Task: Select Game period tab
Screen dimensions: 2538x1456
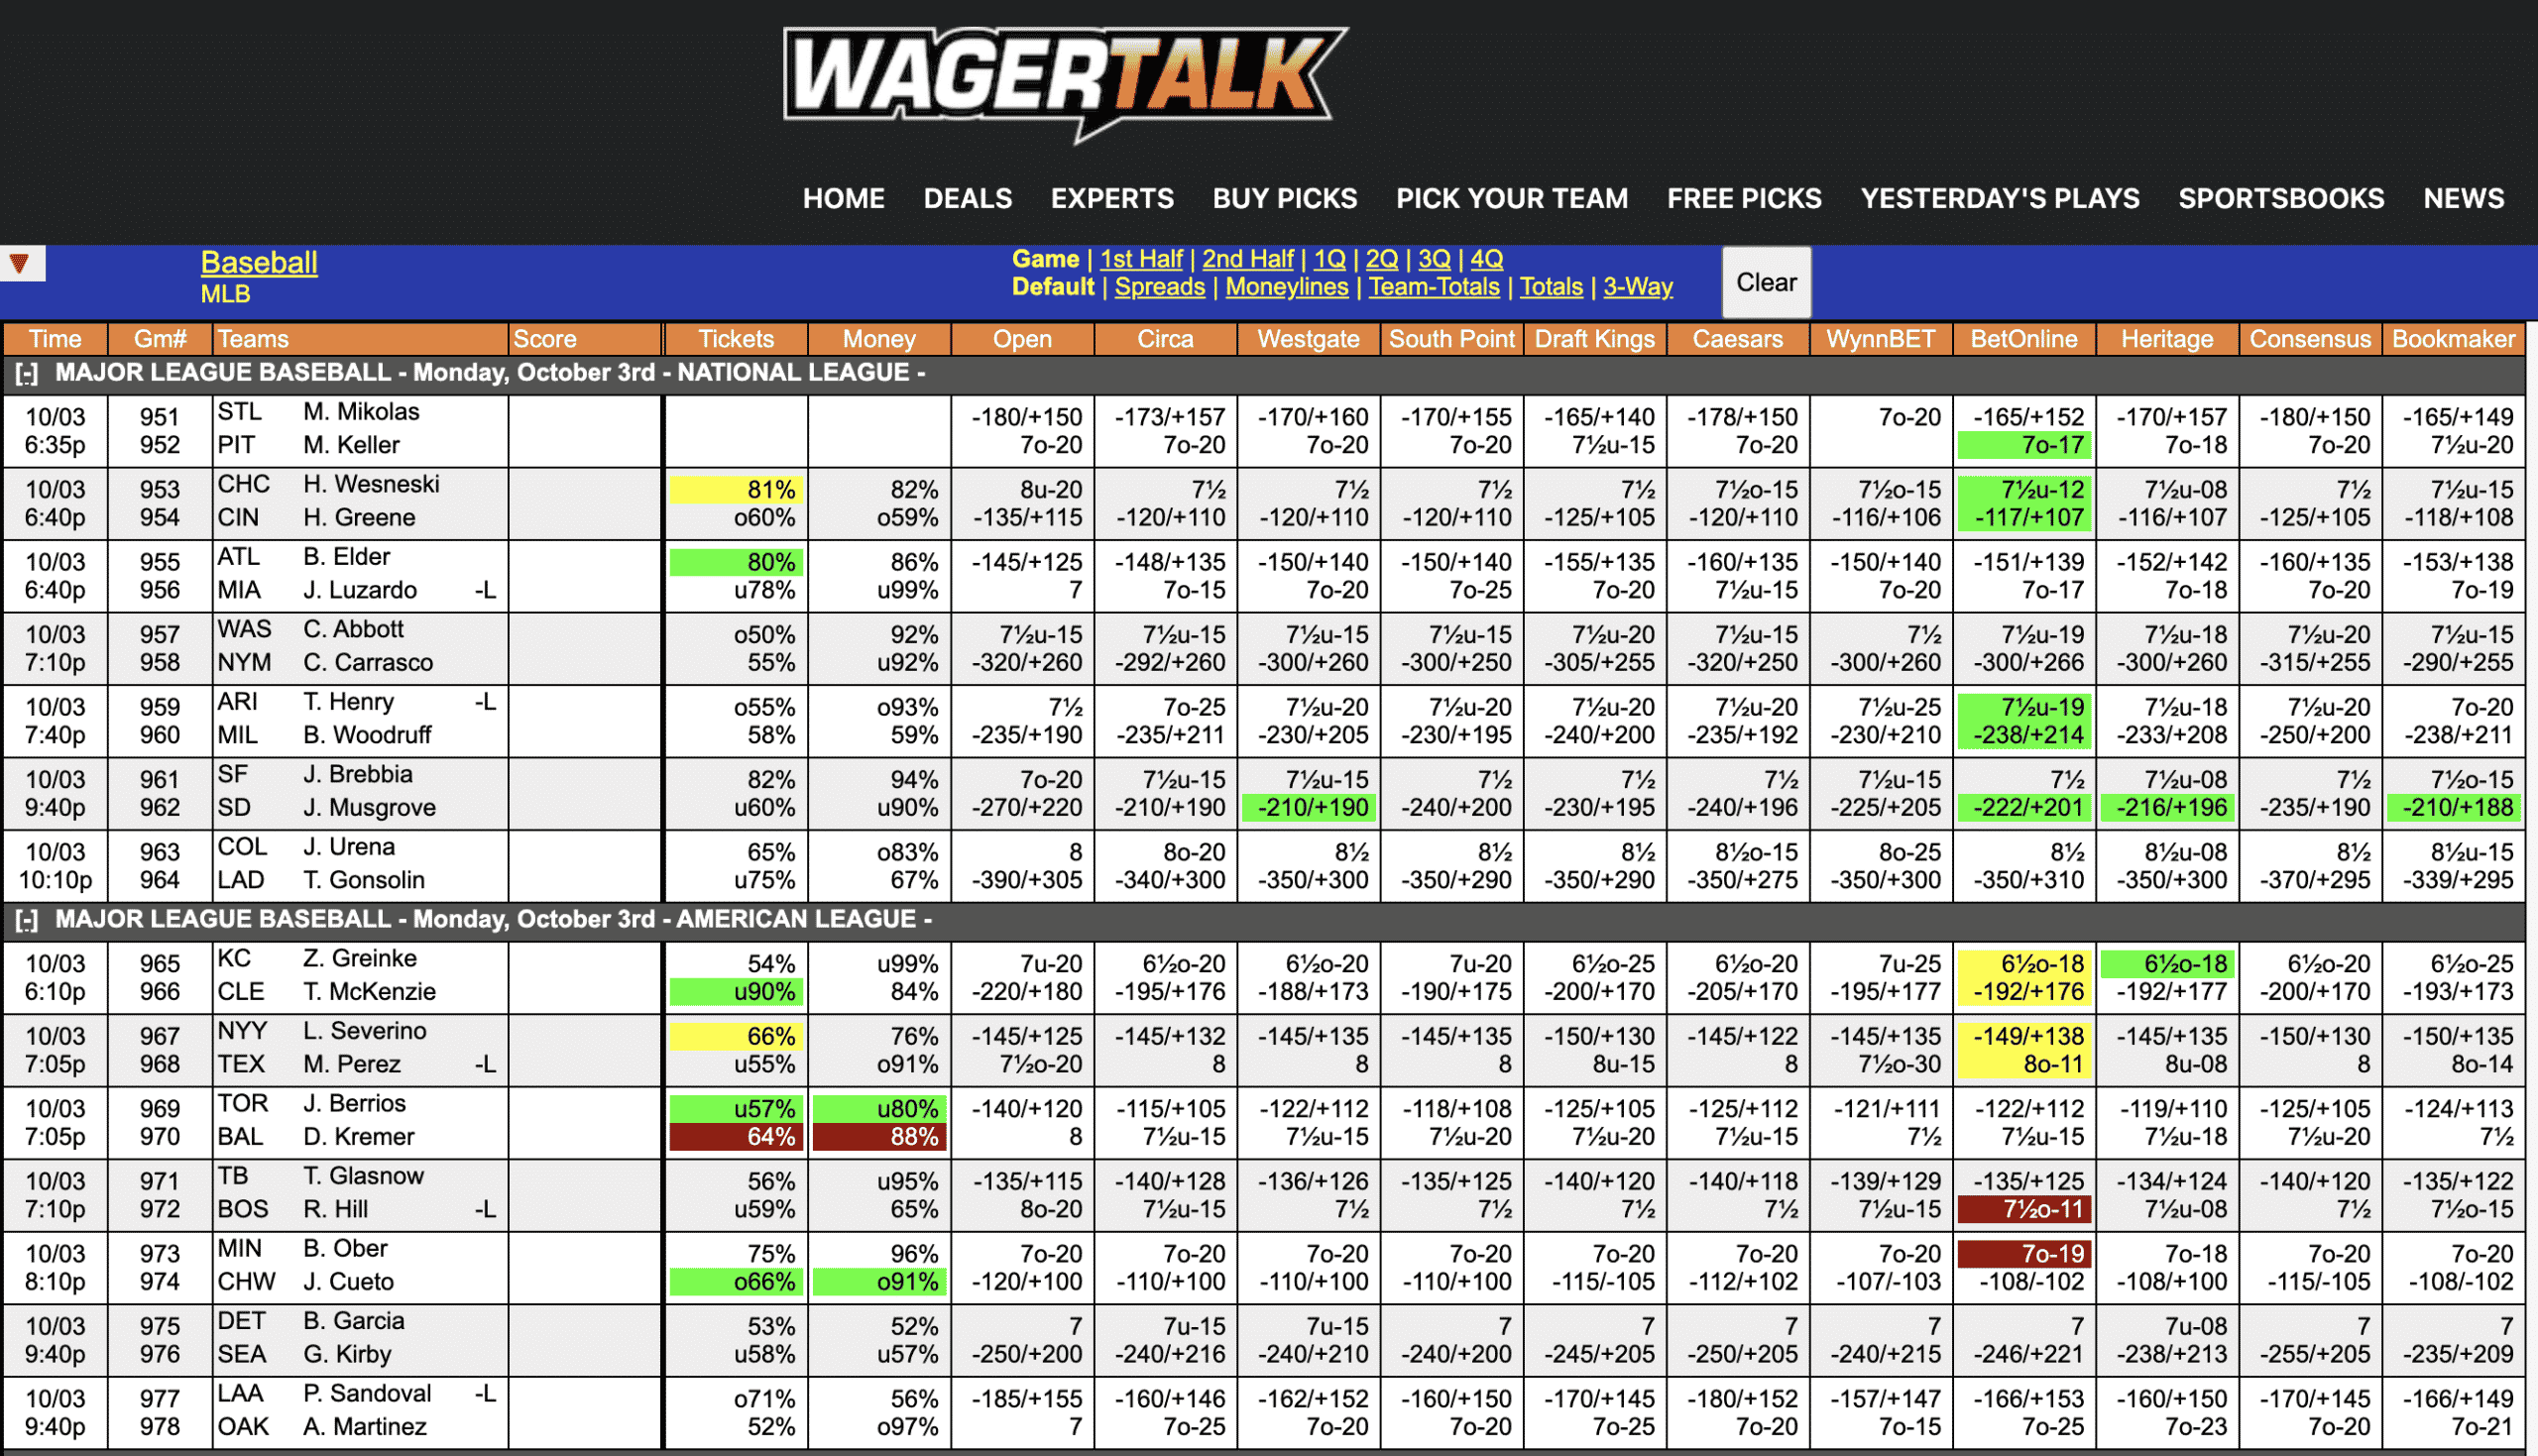Action: 1044,259
